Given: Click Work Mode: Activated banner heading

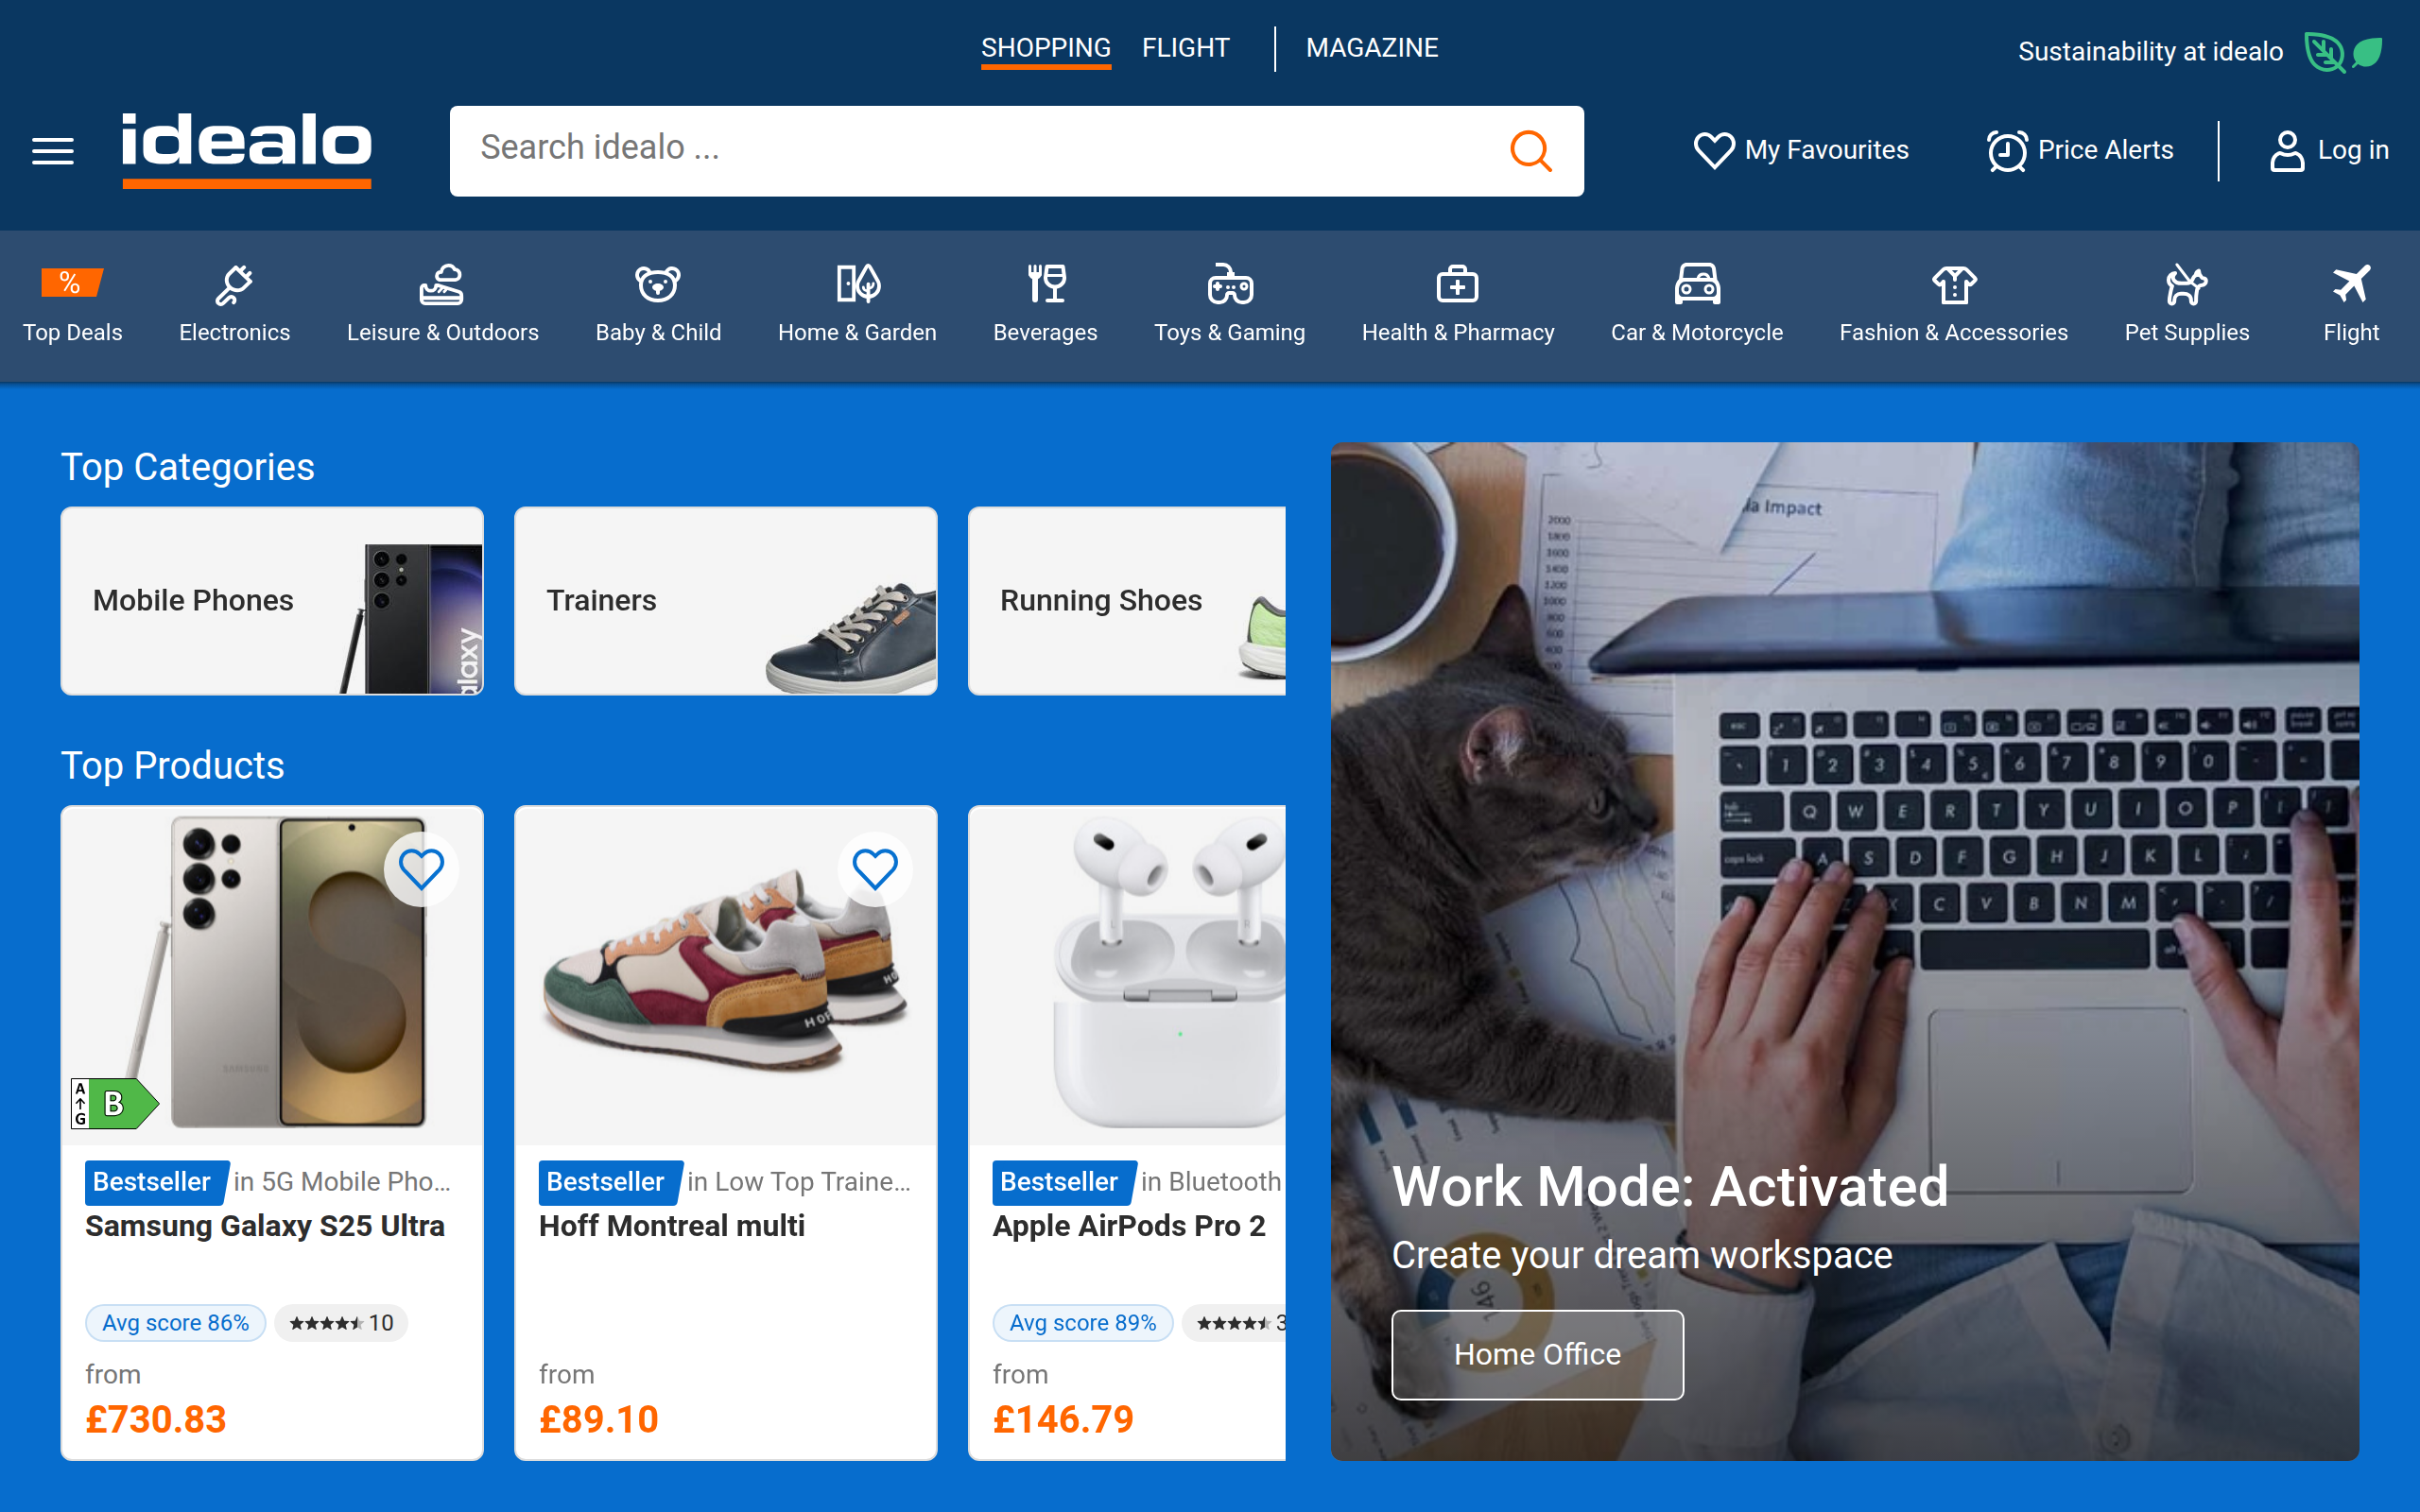Looking at the screenshot, I should point(1670,1186).
